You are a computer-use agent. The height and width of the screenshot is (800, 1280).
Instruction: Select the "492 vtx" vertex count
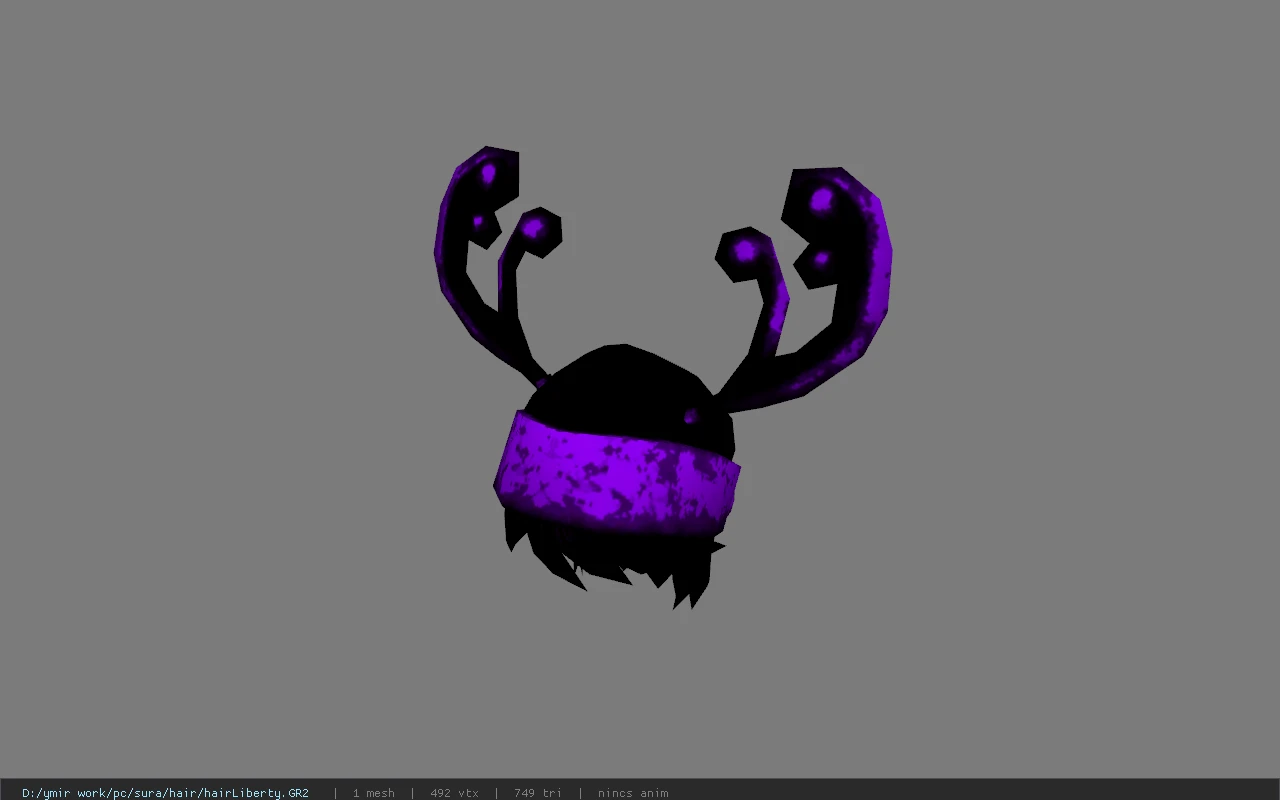point(454,793)
